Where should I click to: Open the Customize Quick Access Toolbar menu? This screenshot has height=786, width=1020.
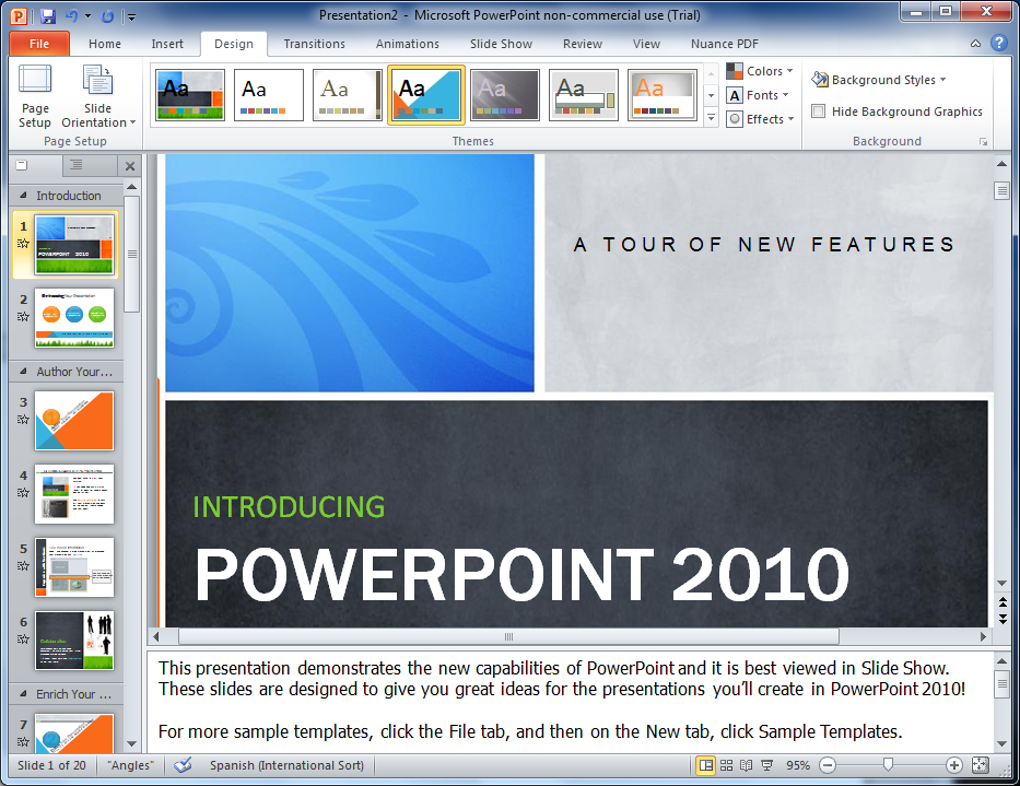[131, 16]
